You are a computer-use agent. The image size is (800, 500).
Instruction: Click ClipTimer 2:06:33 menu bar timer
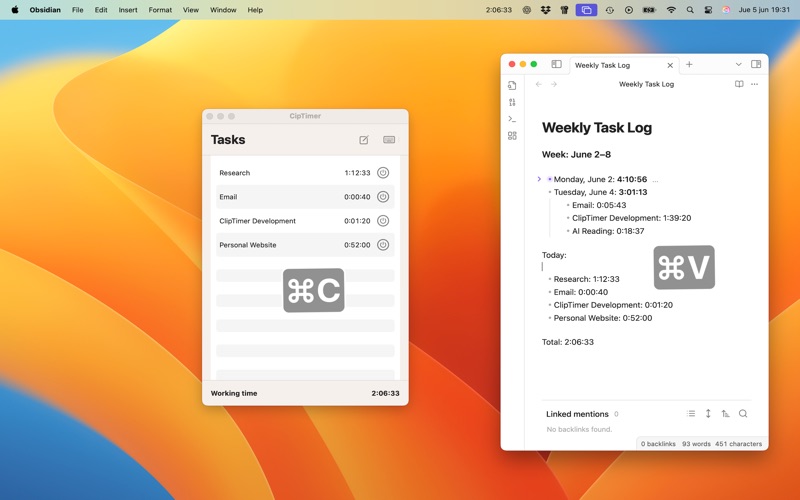click(498, 10)
